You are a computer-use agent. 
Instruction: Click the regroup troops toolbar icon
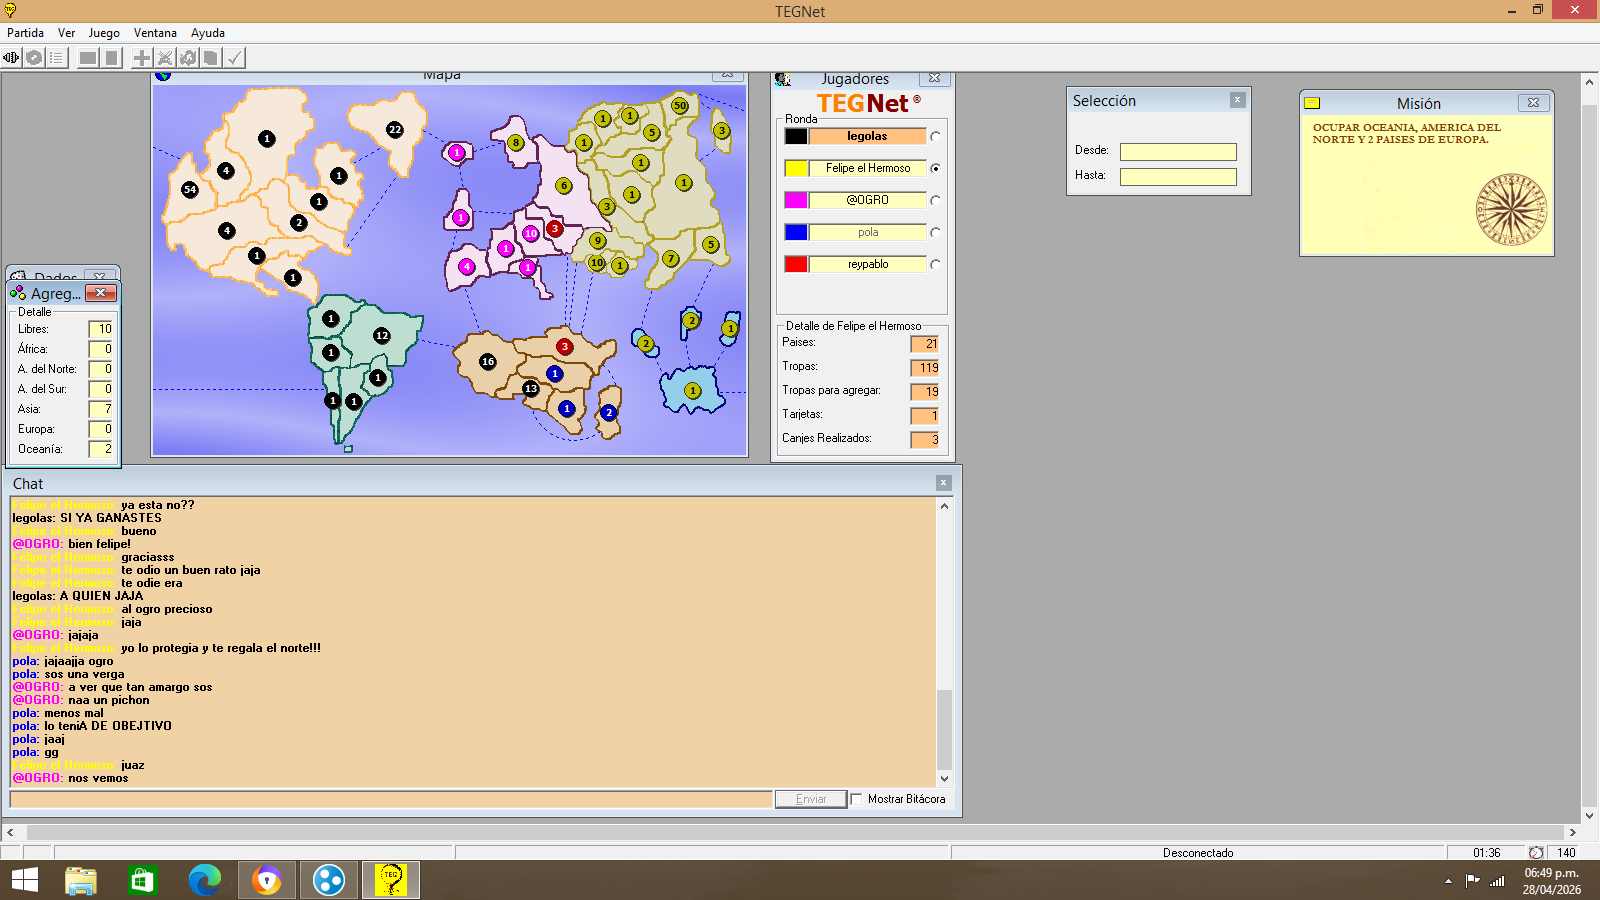pos(188,58)
